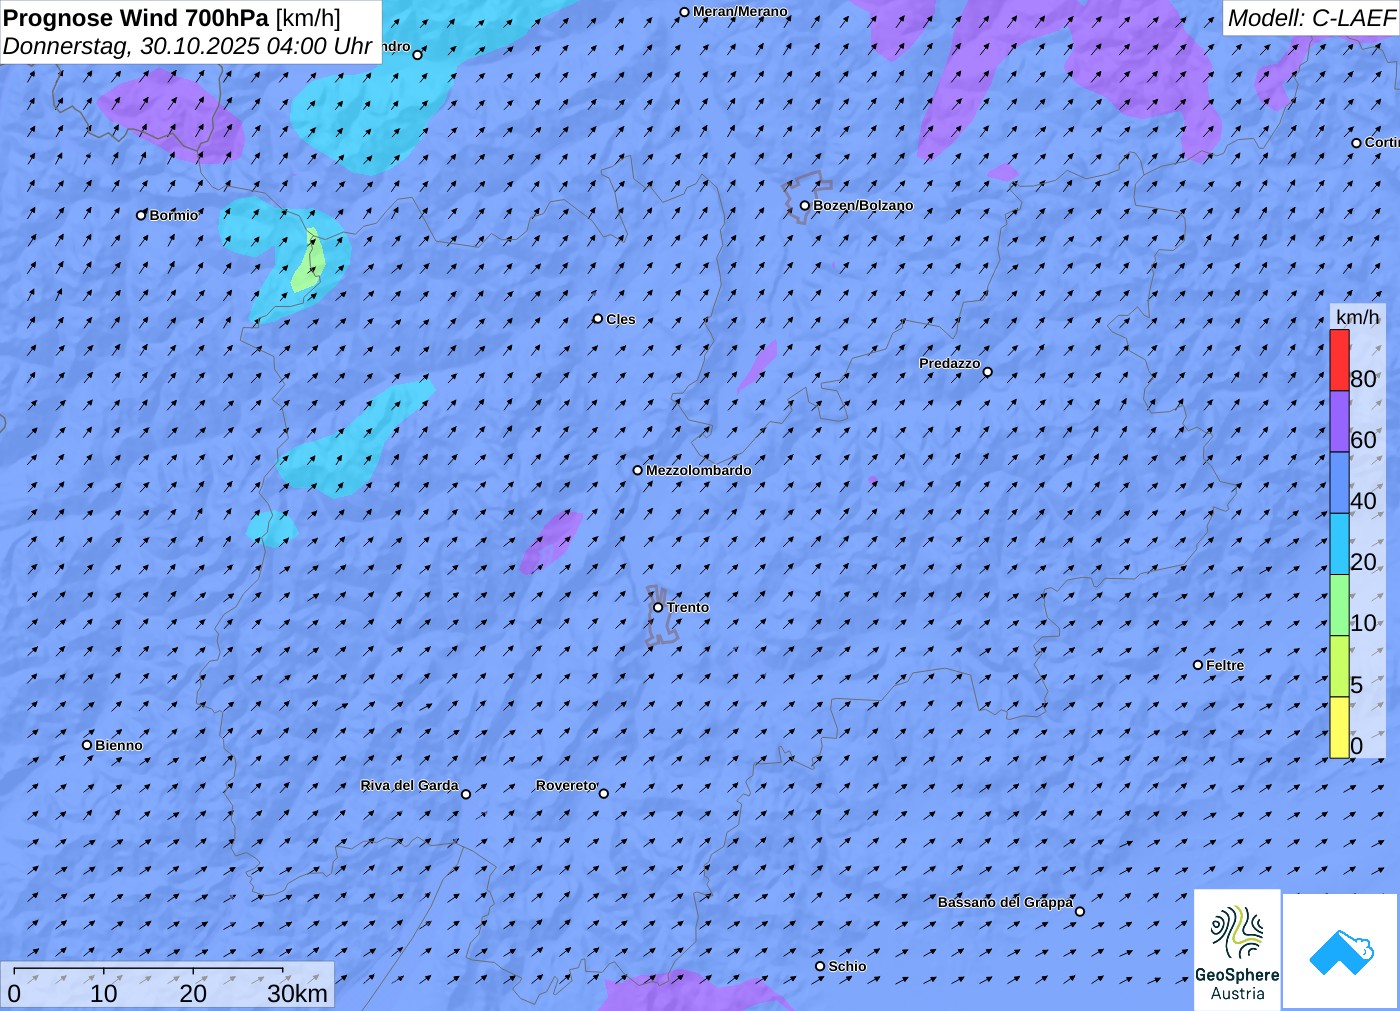
Task: Select the Meran/Merano location marker
Action: tap(685, 13)
